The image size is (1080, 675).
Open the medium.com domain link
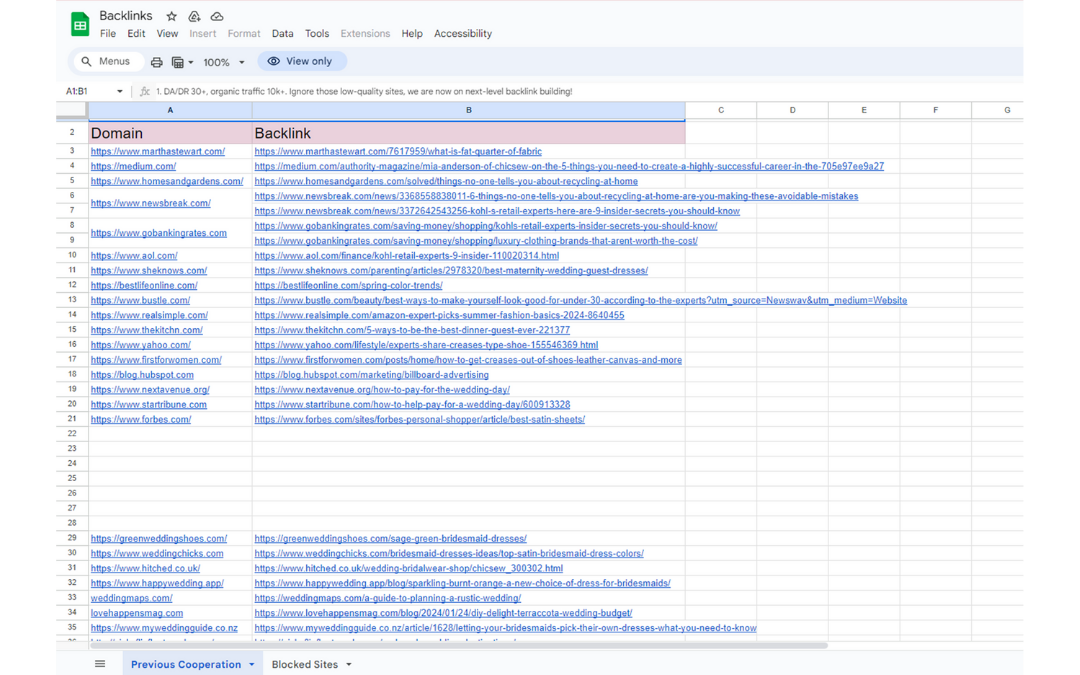pos(133,167)
